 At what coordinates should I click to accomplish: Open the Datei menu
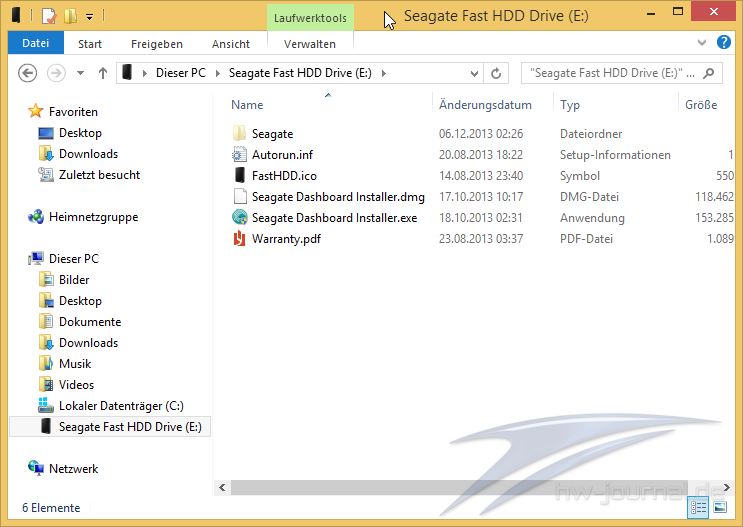click(x=35, y=44)
